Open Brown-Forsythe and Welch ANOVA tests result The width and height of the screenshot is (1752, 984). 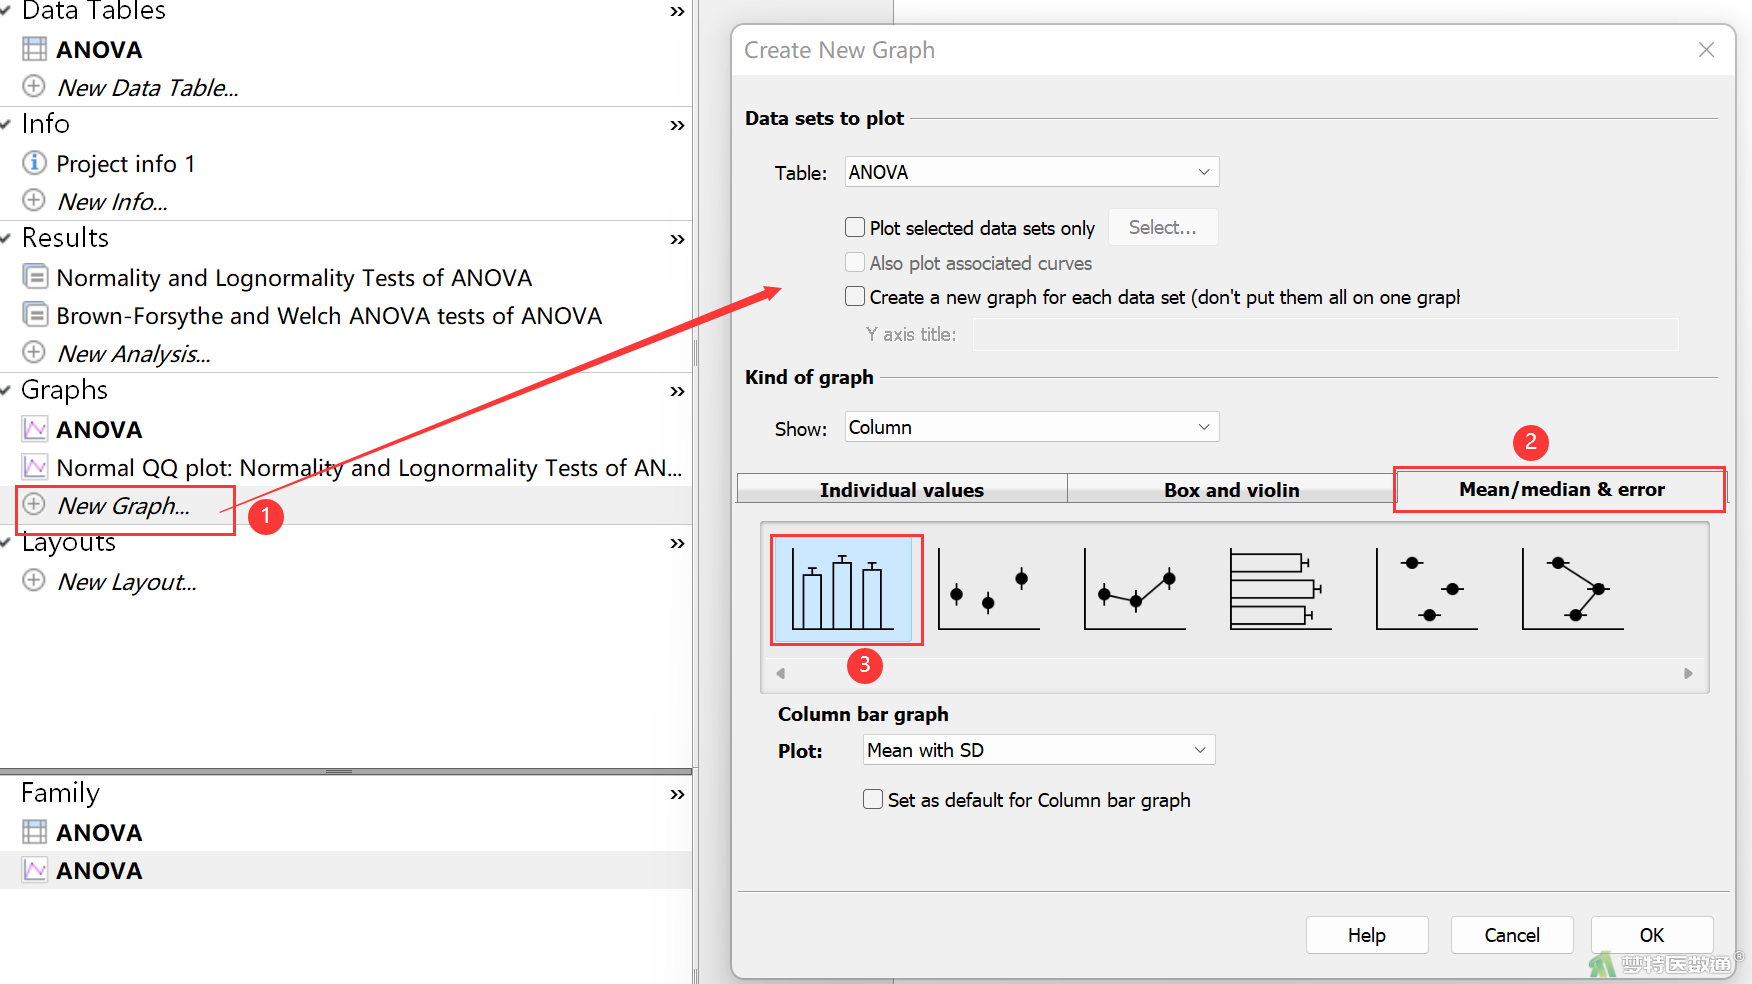(329, 315)
